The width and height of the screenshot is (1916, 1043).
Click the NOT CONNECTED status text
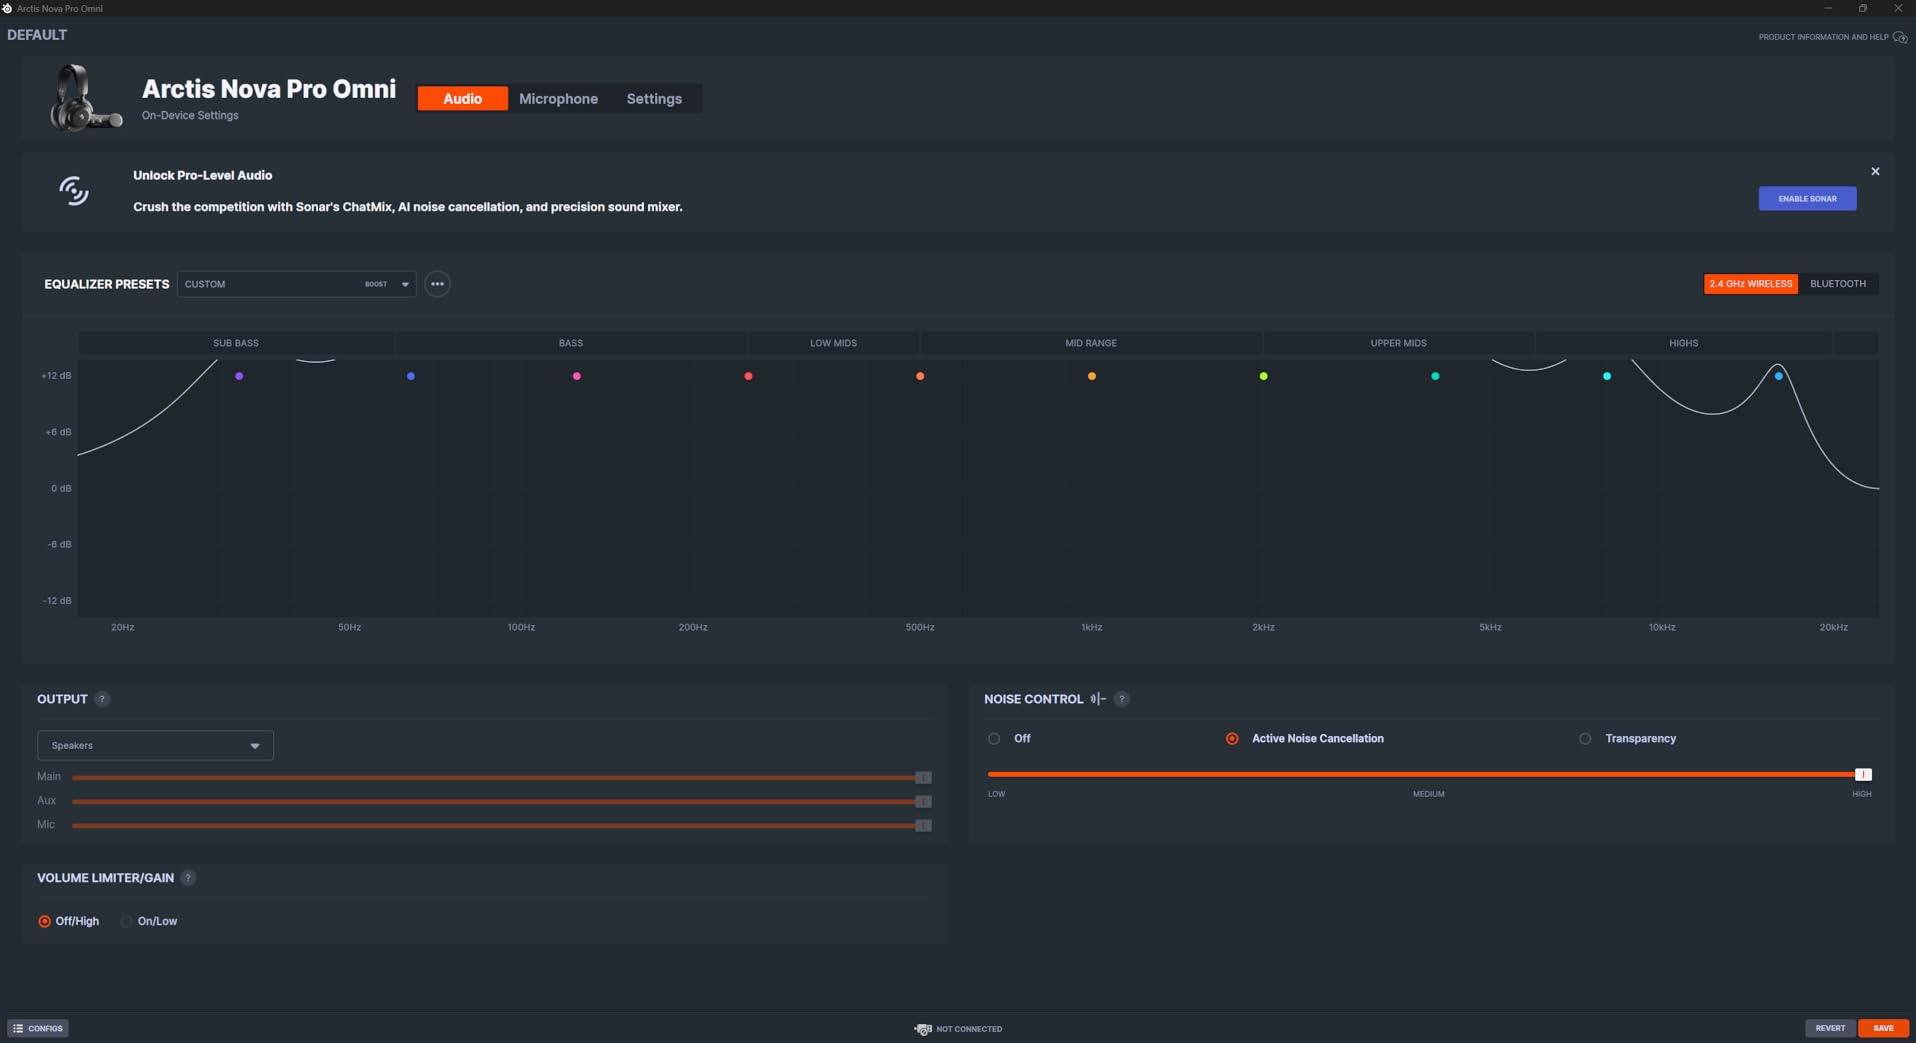pyautogui.click(x=969, y=1029)
